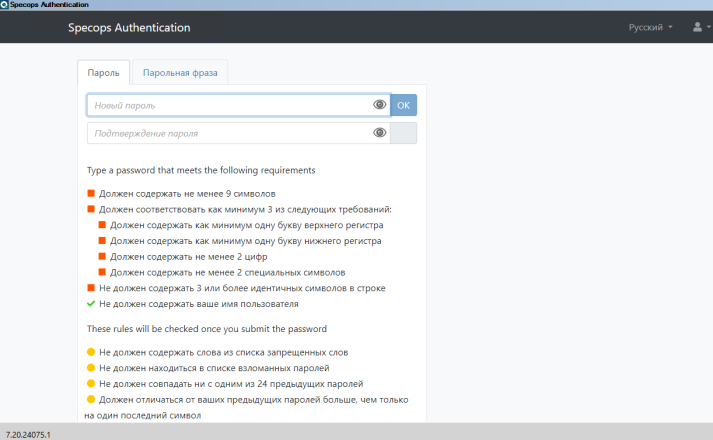
Task: Switch to the Пароль tab
Action: coord(103,72)
